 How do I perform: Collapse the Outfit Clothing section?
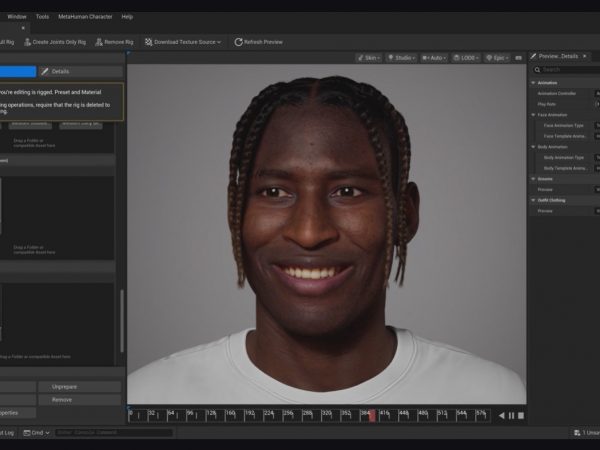pos(533,200)
